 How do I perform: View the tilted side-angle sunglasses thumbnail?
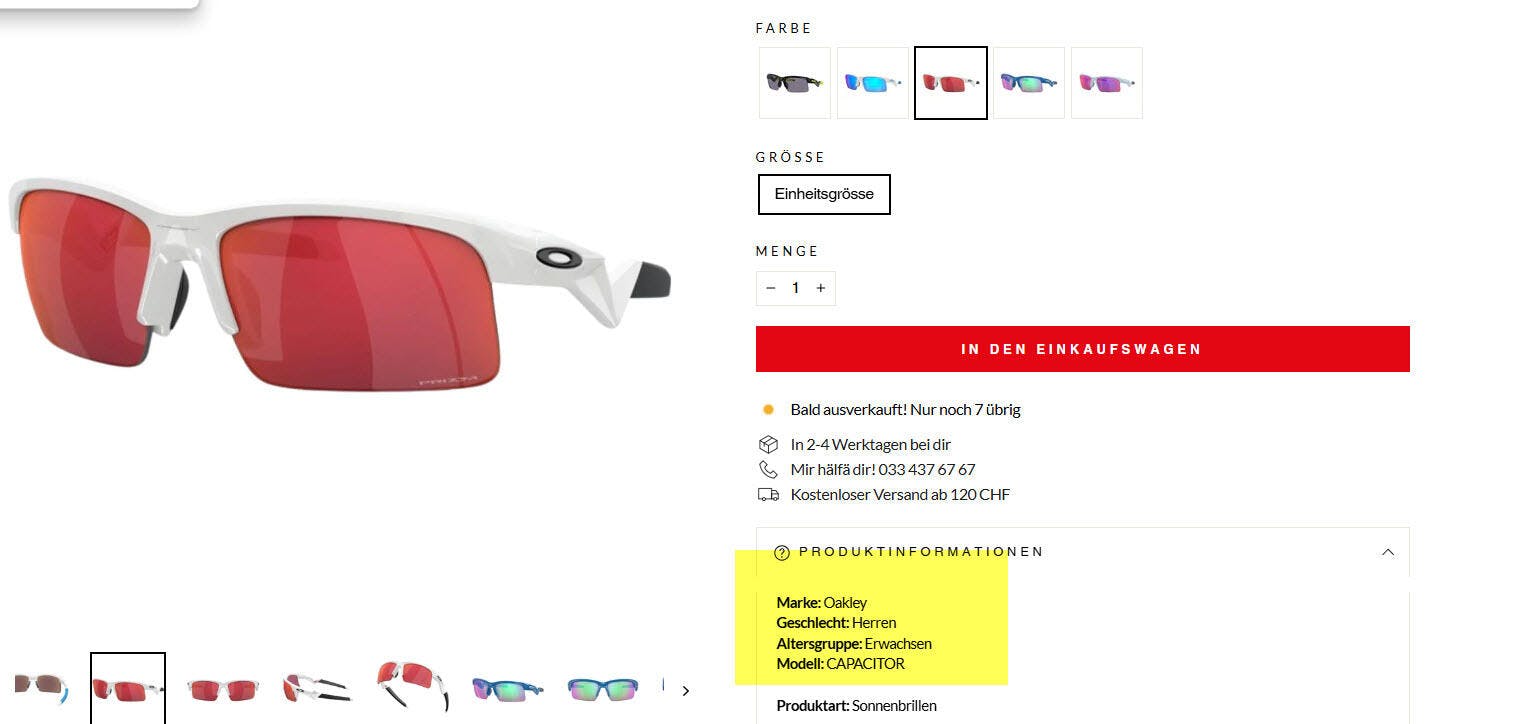pyautogui.click(x=413, y=688)
